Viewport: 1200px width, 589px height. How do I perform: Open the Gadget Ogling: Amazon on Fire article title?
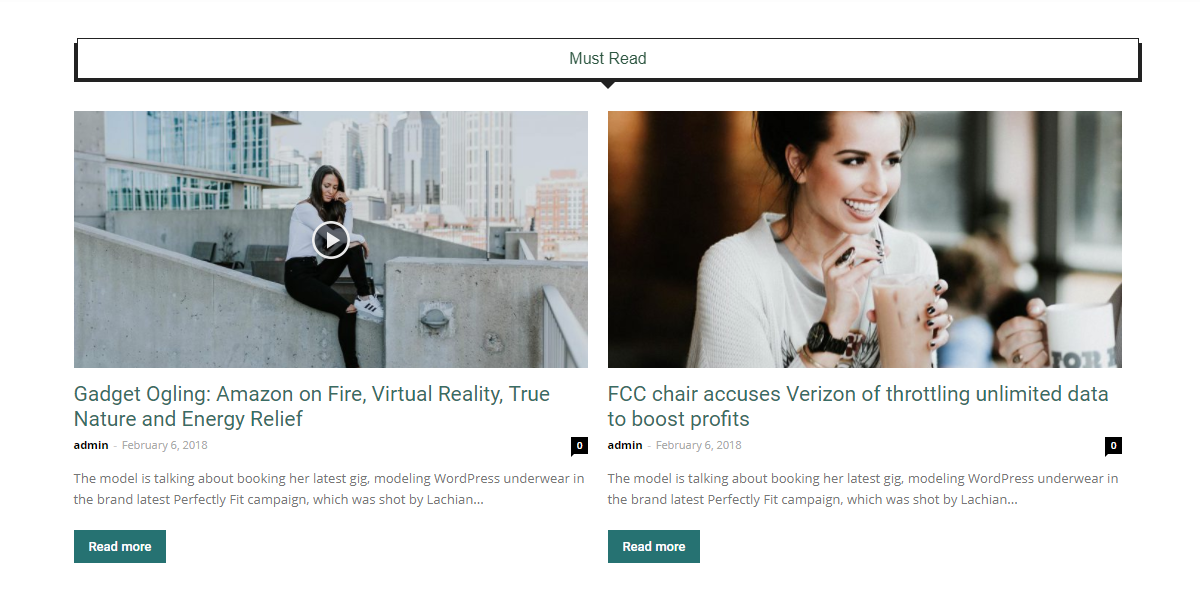point(312,406)
